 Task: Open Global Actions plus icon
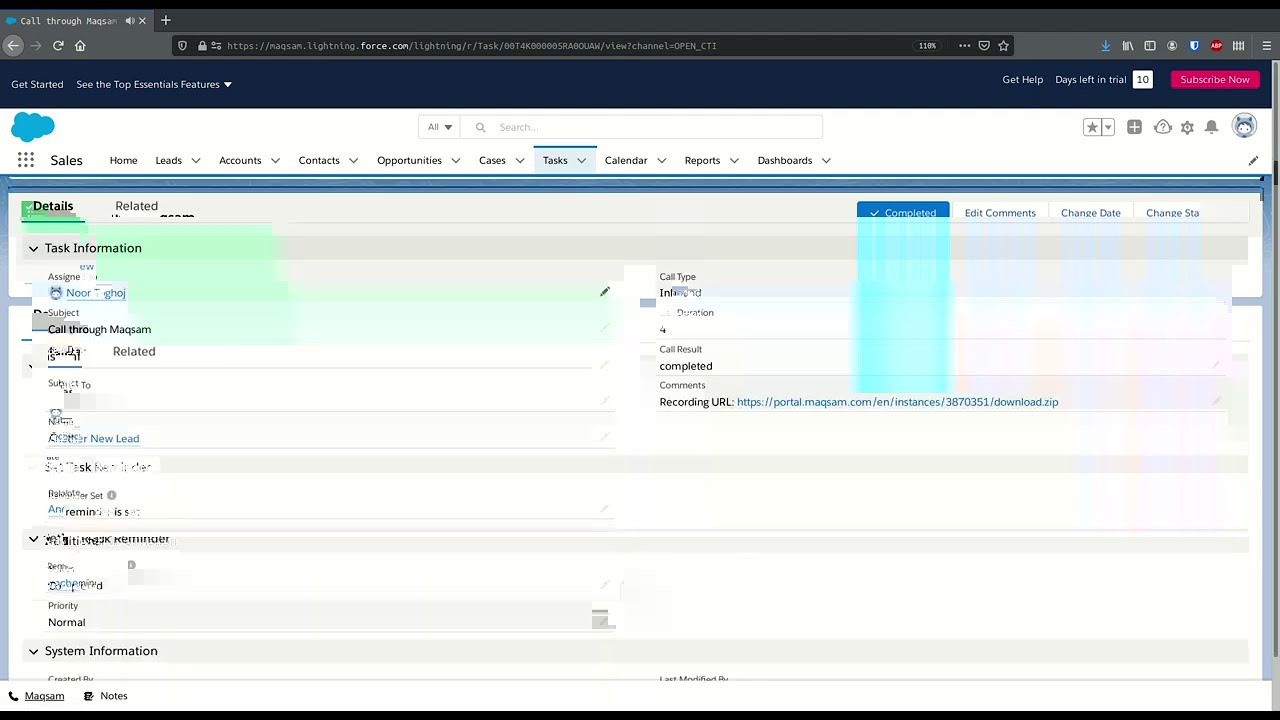(x=1134, y=127)
